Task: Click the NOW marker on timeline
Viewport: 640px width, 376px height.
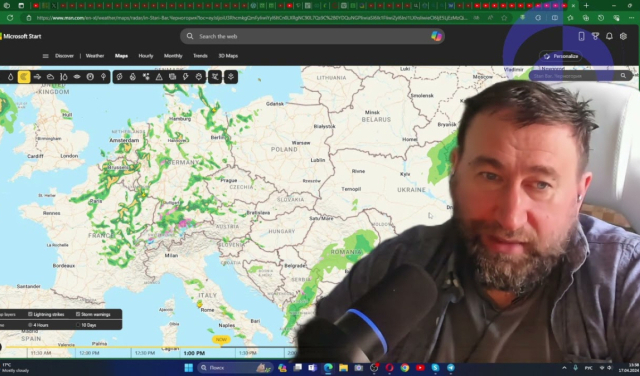Action: 221,340
